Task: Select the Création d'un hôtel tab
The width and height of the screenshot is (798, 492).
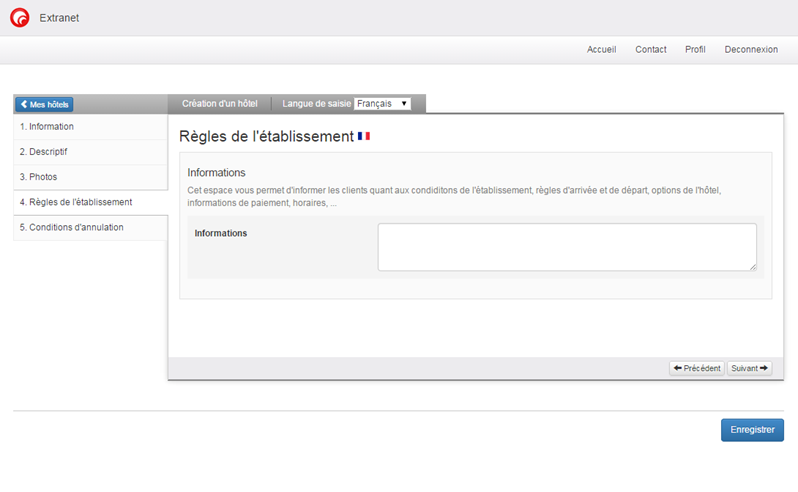Action: point(220,103)
